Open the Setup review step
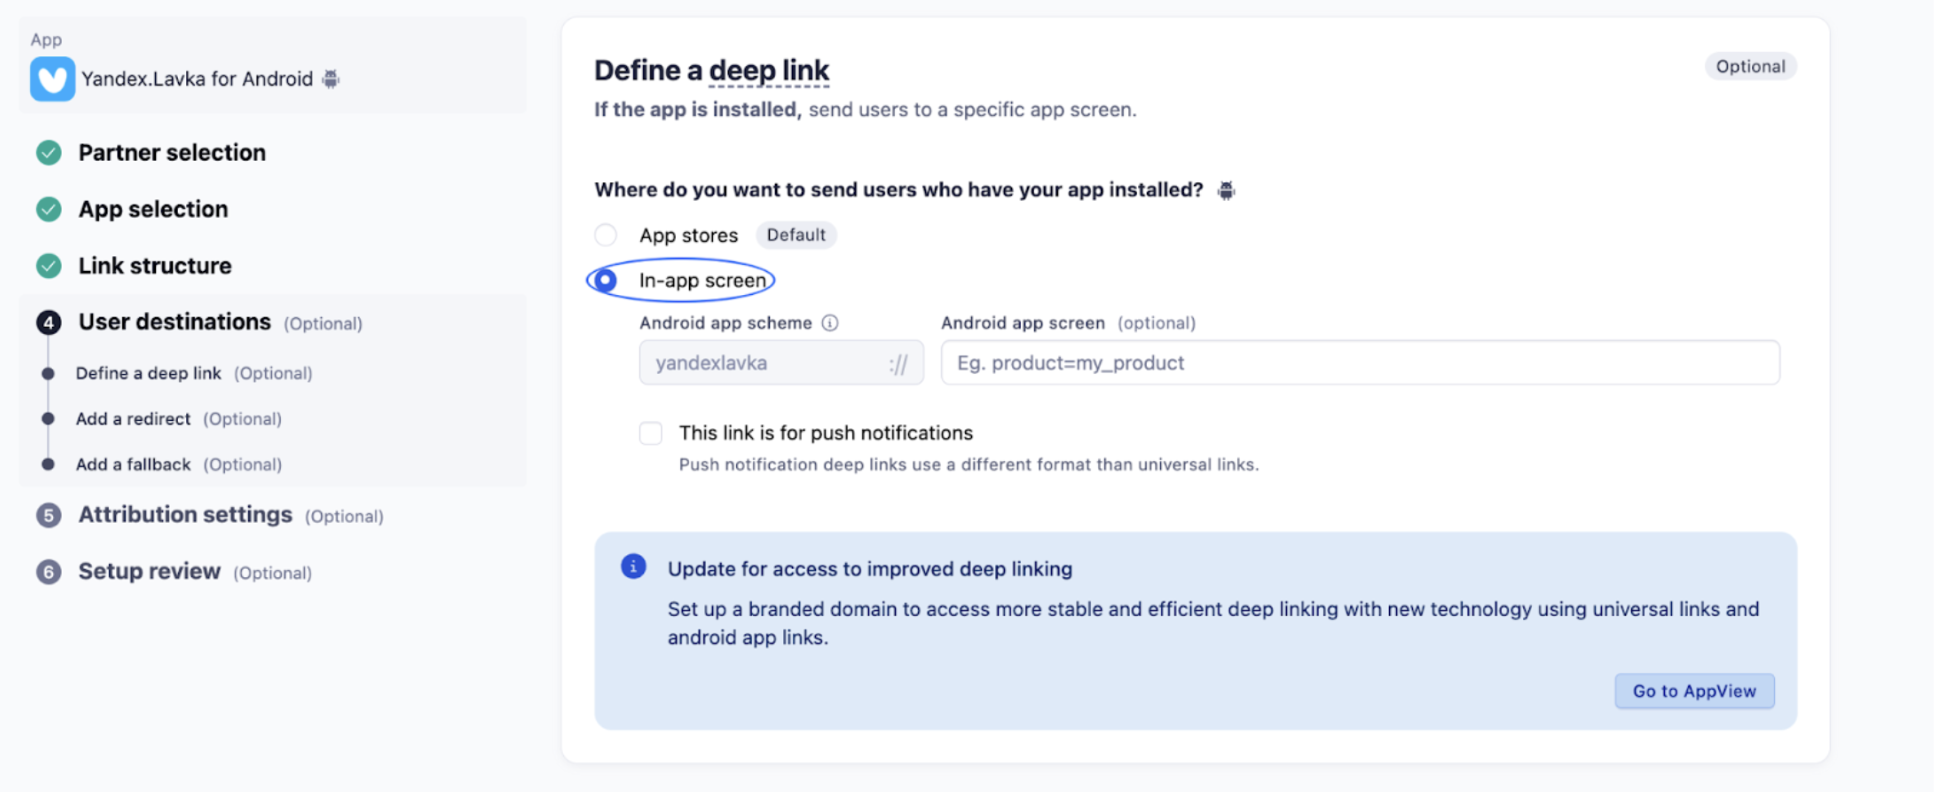 click(149, 572)
